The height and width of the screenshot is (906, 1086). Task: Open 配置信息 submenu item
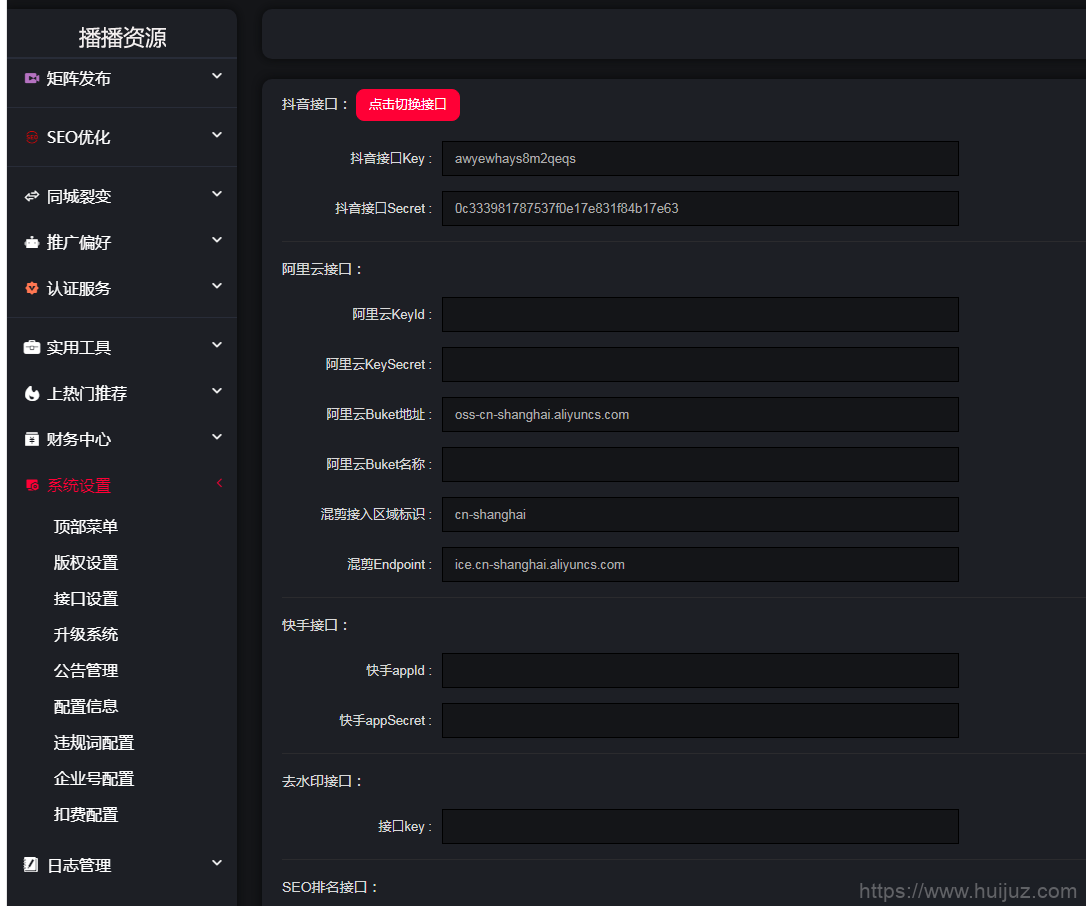(86, 707)
